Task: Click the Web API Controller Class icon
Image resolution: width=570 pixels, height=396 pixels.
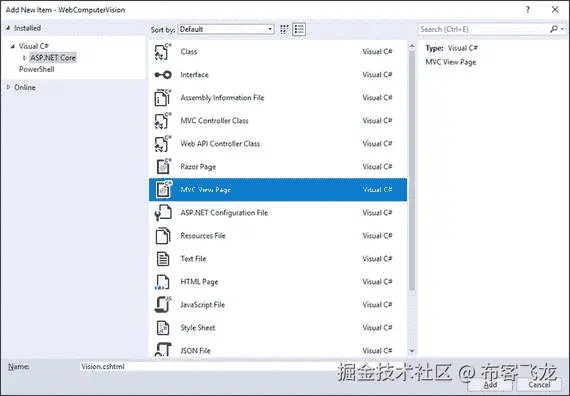Action: [163, 144]
